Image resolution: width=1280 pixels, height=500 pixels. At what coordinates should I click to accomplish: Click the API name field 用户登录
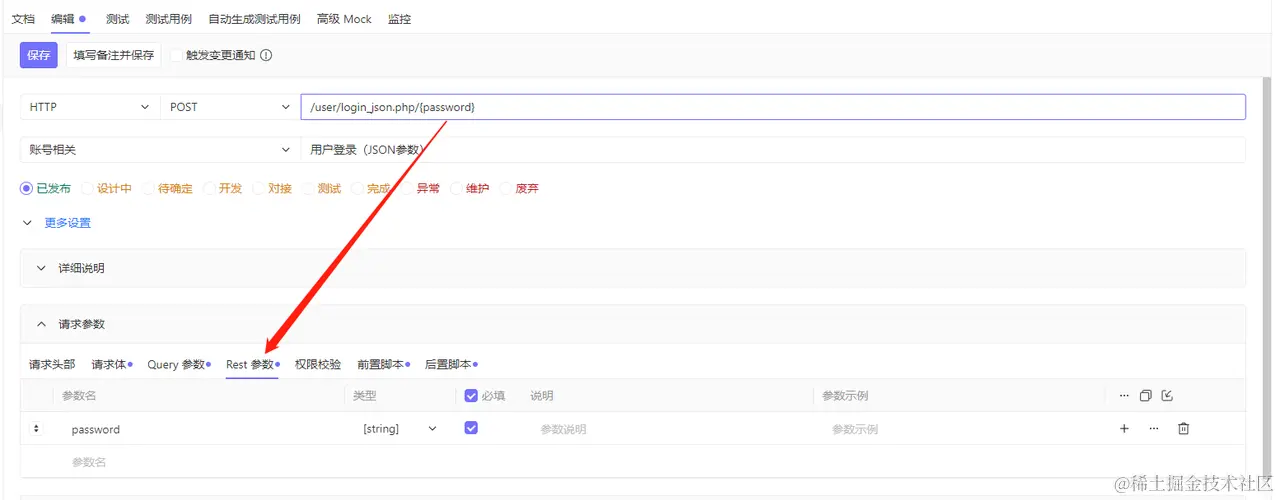(773, 150)
